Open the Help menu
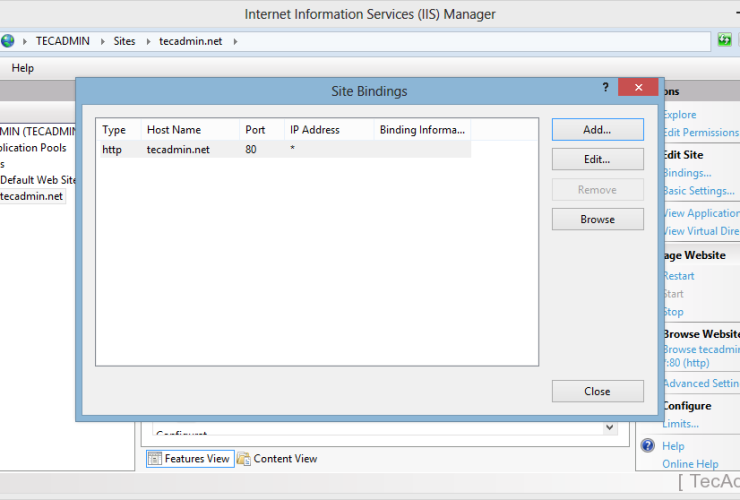Screen dimensions: 740x500 (22, 68)
